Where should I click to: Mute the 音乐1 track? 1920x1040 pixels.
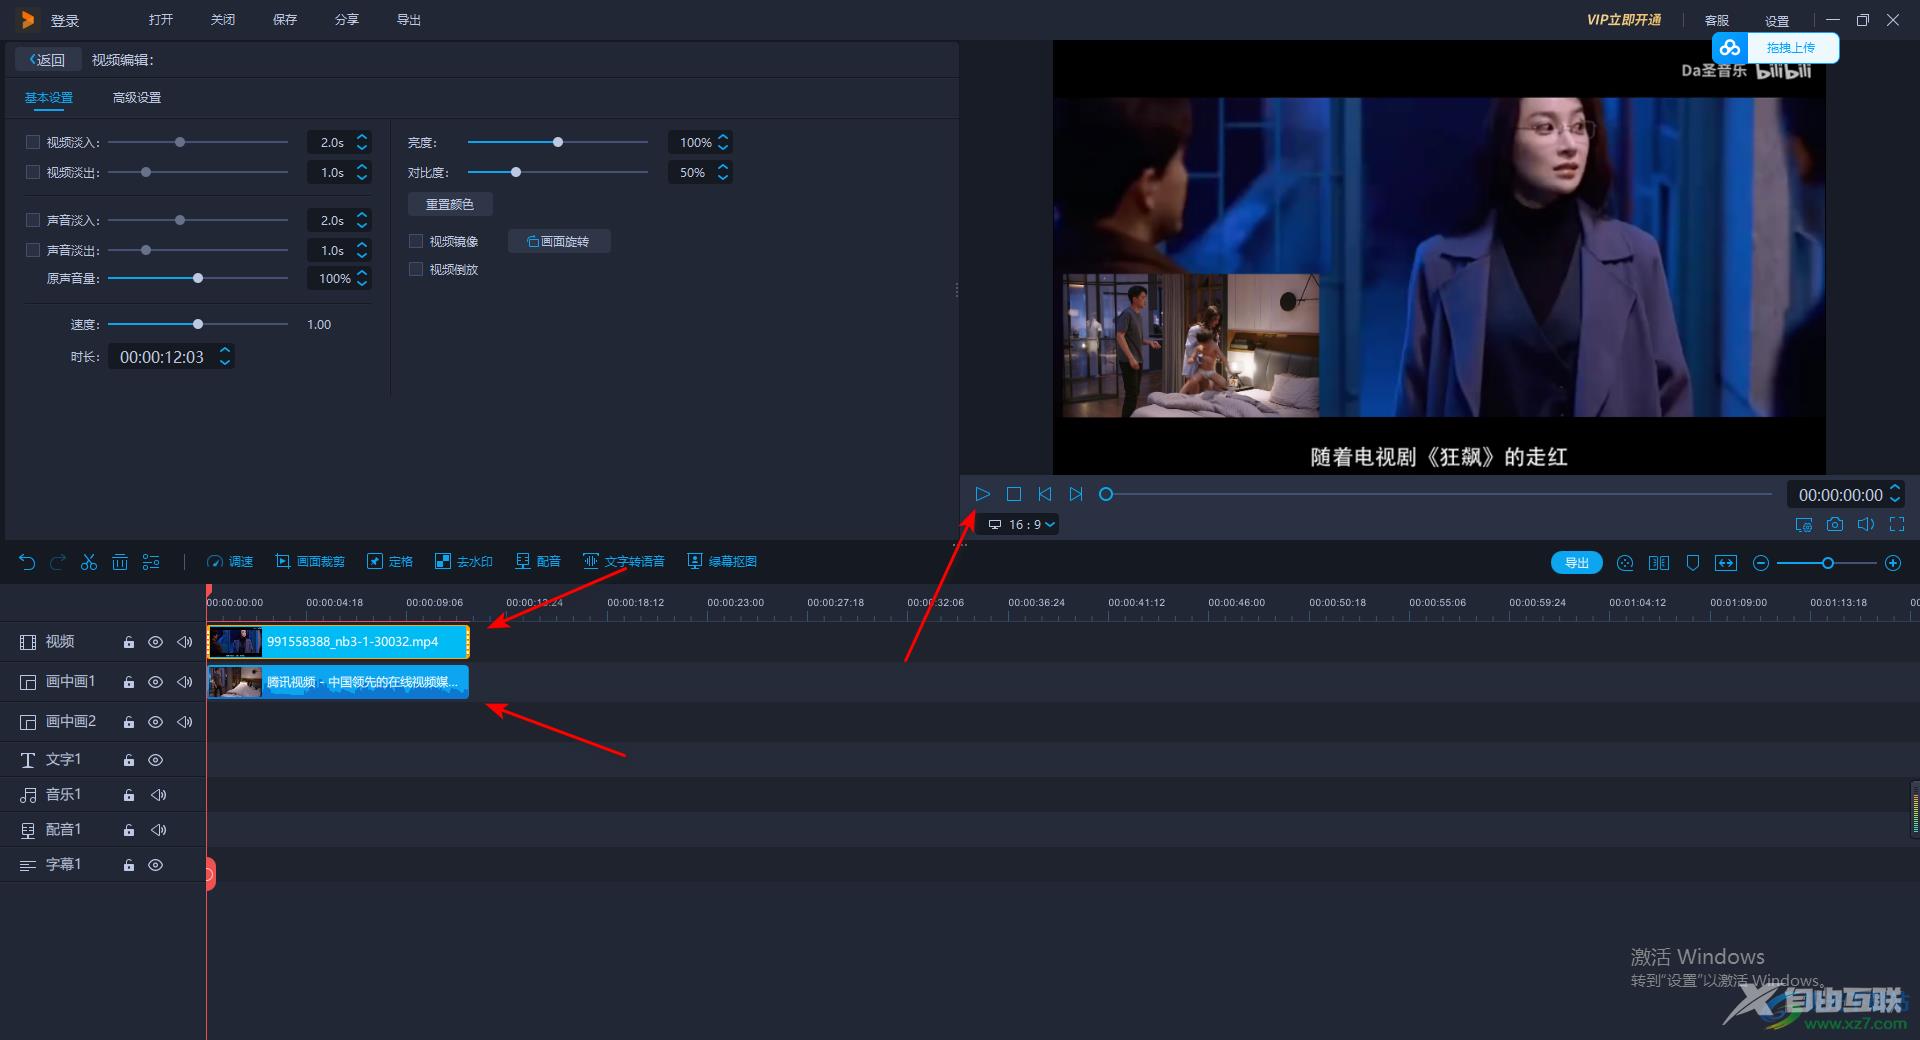tap(159, 795)
